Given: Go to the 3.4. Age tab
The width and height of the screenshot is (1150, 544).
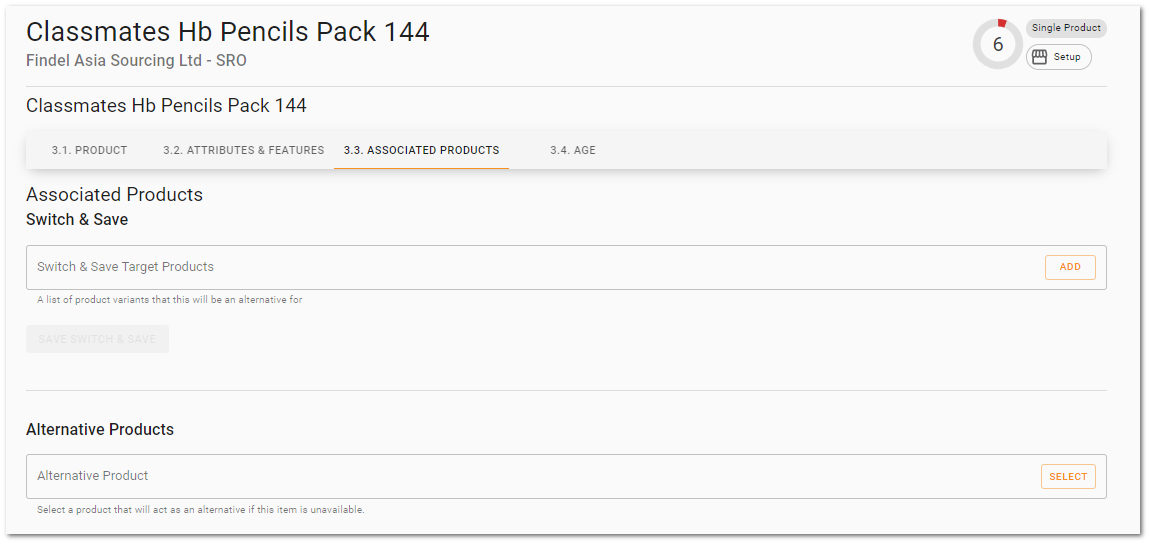Looking at the screenshot, I should pyautogui.click(x=573, y=150).
